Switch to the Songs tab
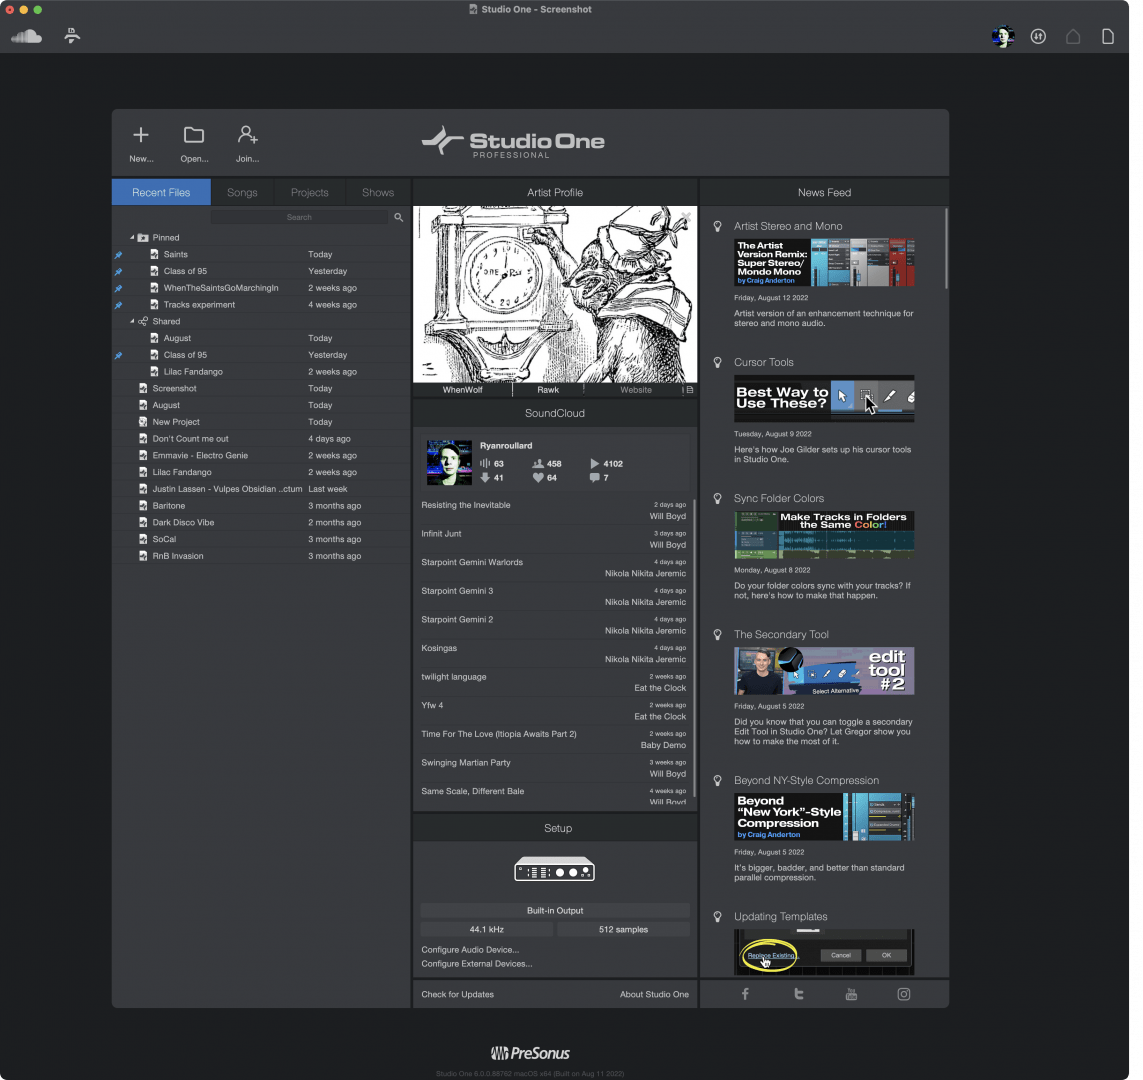Viewport: 1143px width, 1080px height. pos(242,192)
